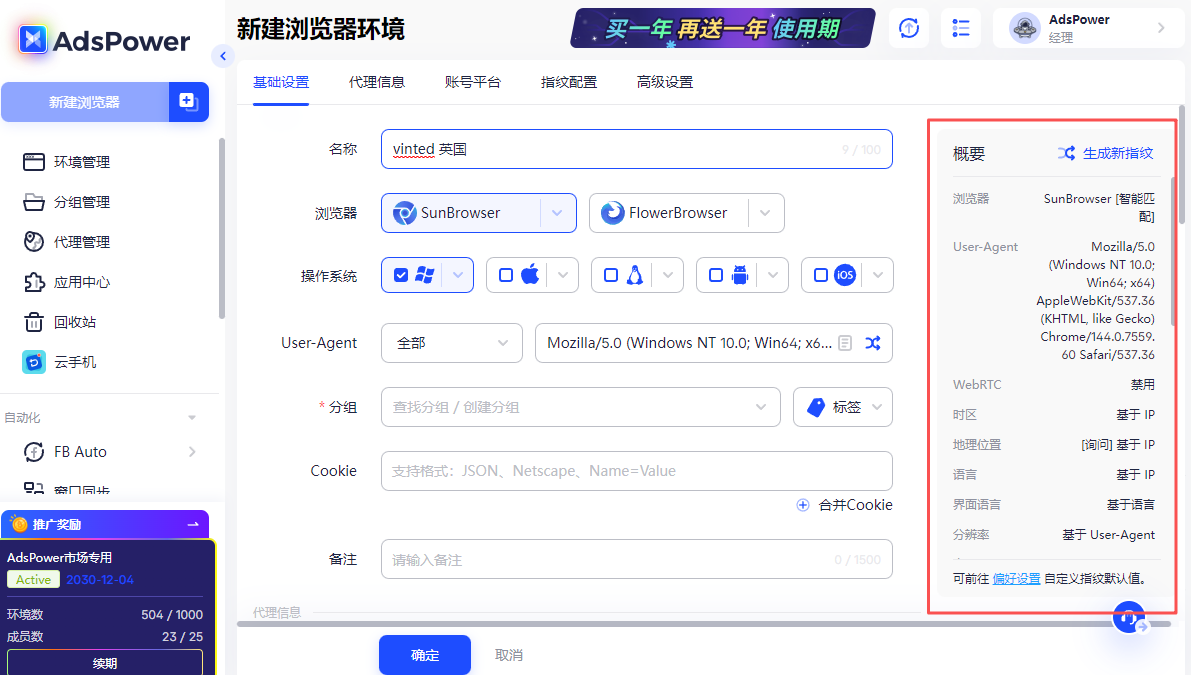
Task: Enable the macOS operating system checkbox
Action: point(508,274)
